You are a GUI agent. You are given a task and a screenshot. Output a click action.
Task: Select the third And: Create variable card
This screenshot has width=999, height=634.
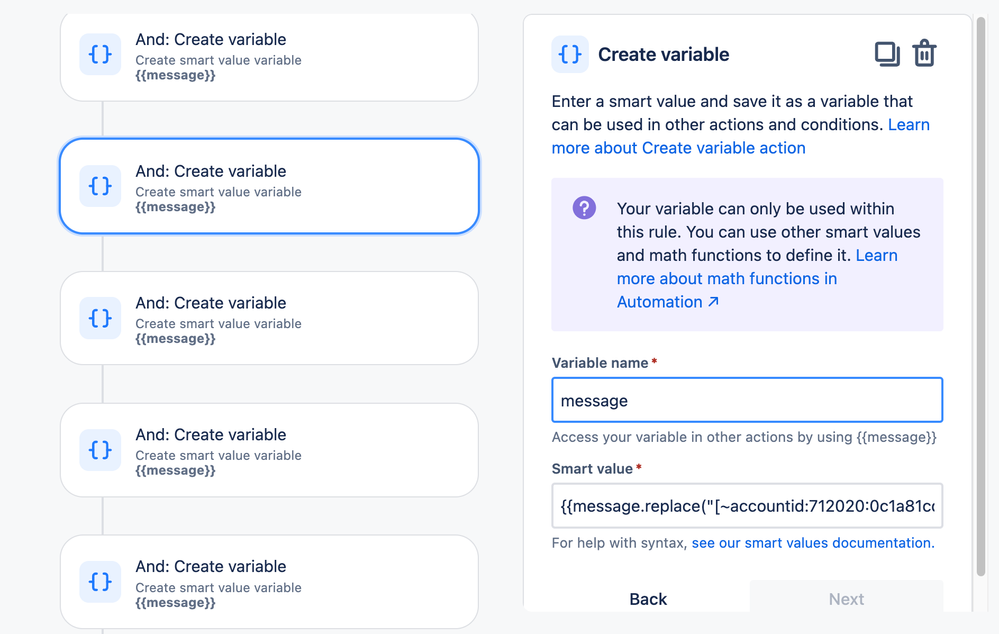(x=269, y=318)
